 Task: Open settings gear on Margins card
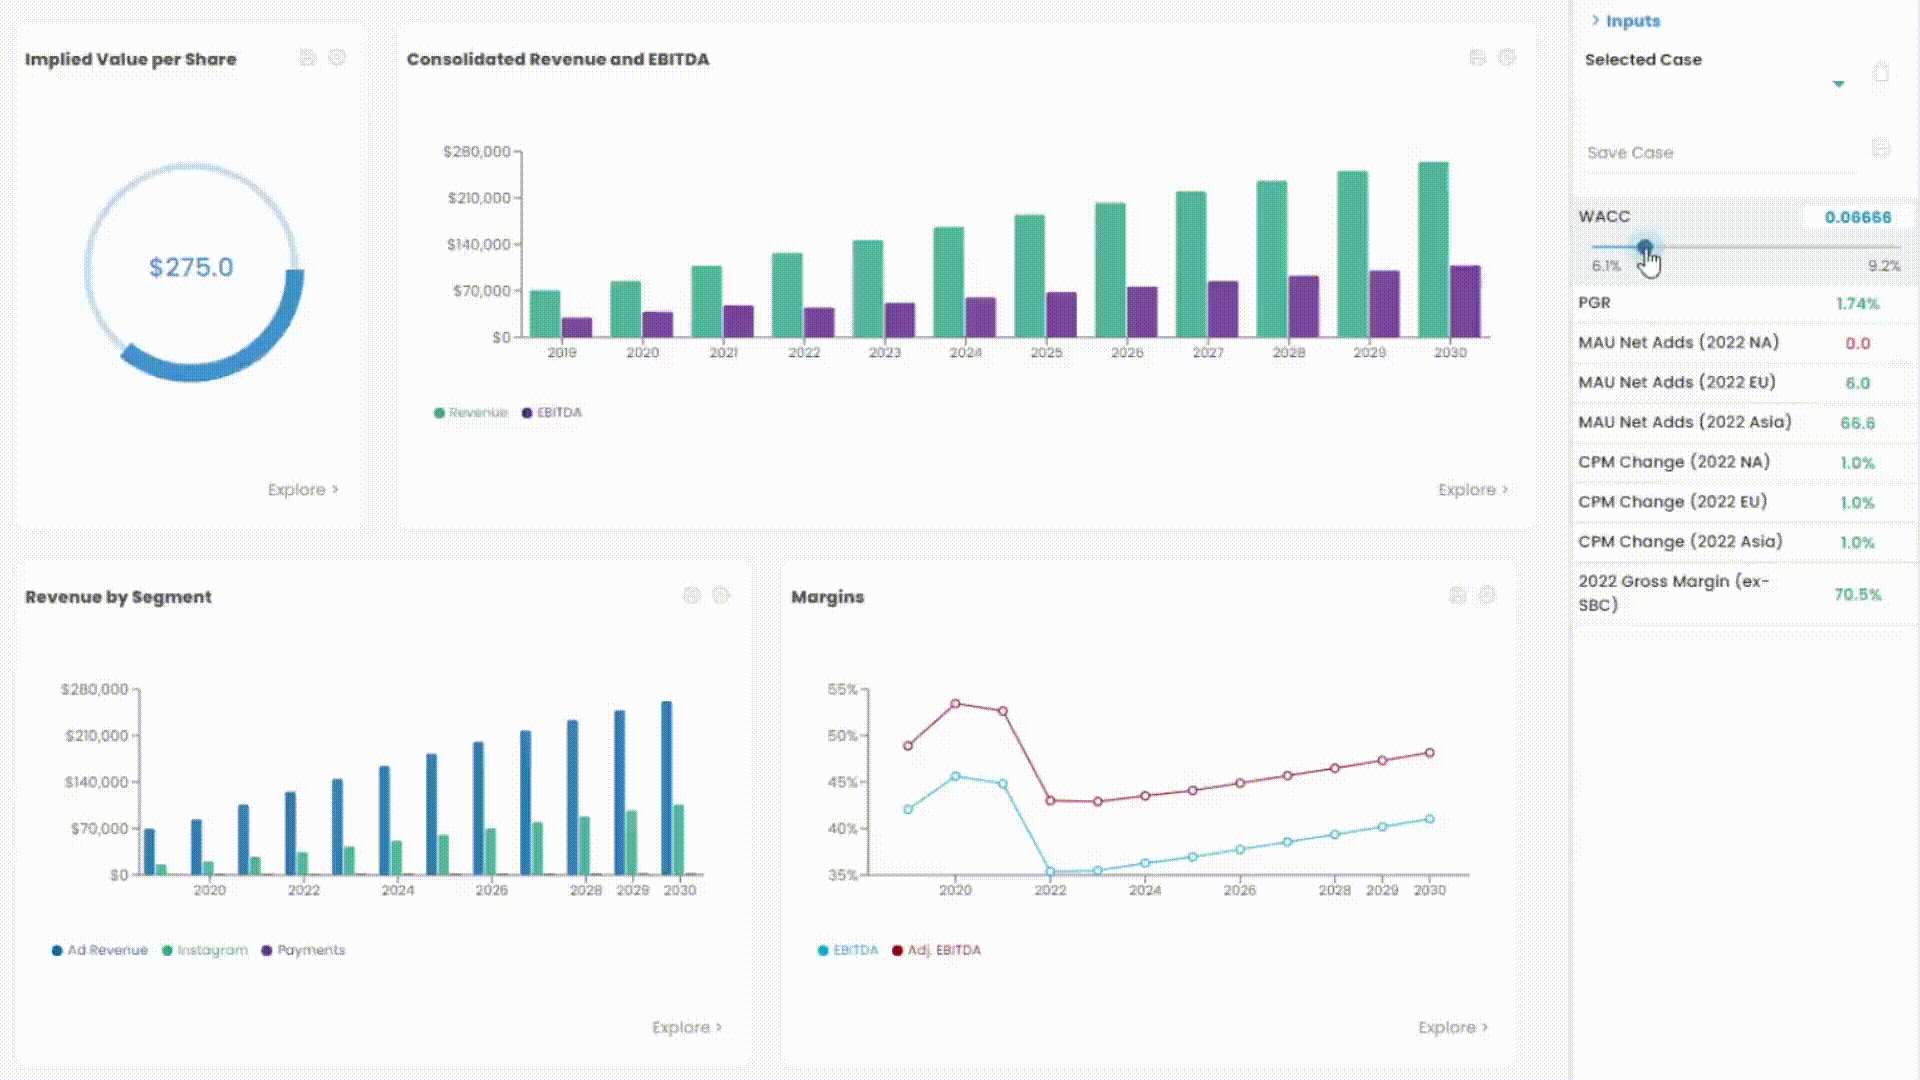click(1487, 596)
